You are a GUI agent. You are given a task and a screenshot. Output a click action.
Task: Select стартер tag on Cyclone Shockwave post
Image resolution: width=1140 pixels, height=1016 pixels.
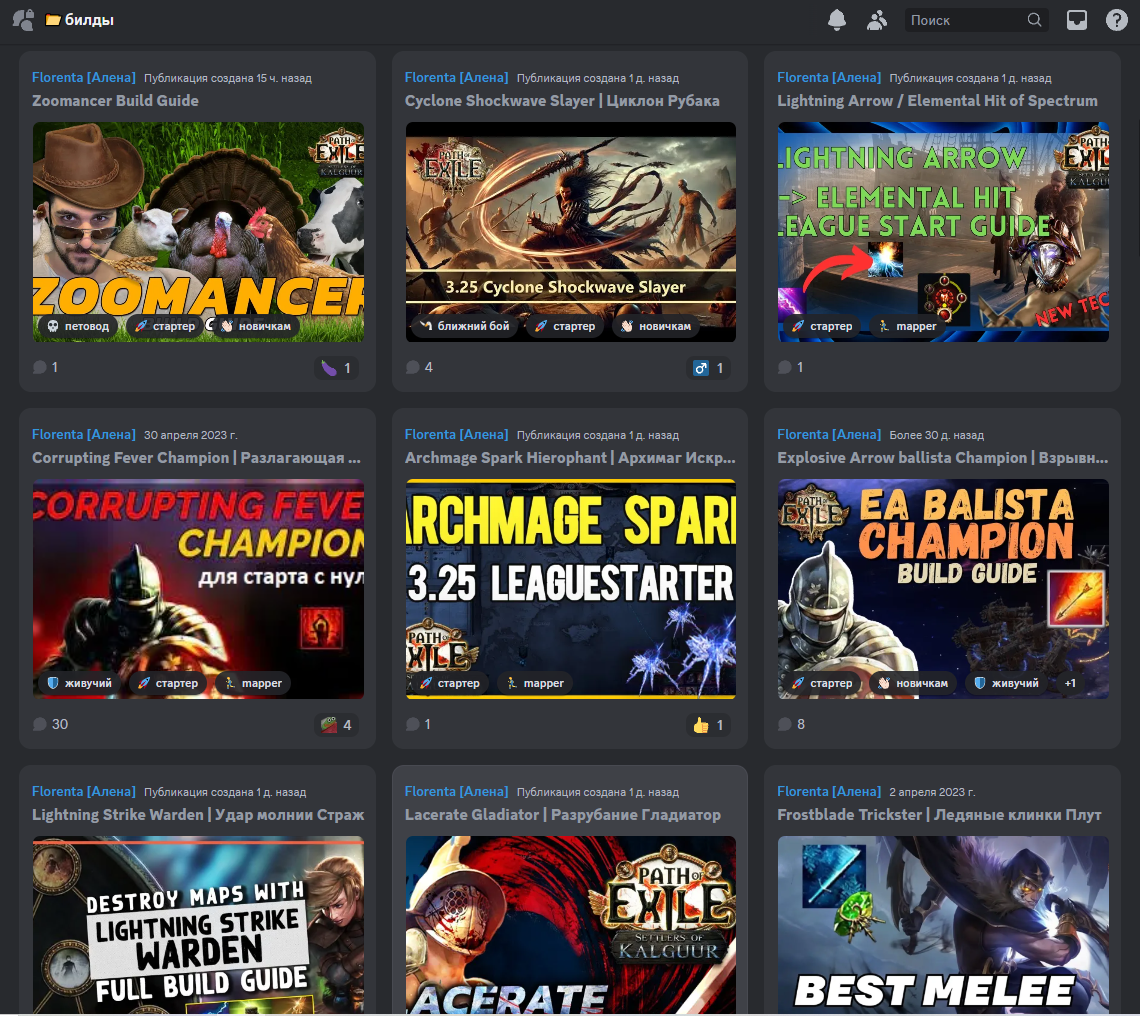click(565, 326)
